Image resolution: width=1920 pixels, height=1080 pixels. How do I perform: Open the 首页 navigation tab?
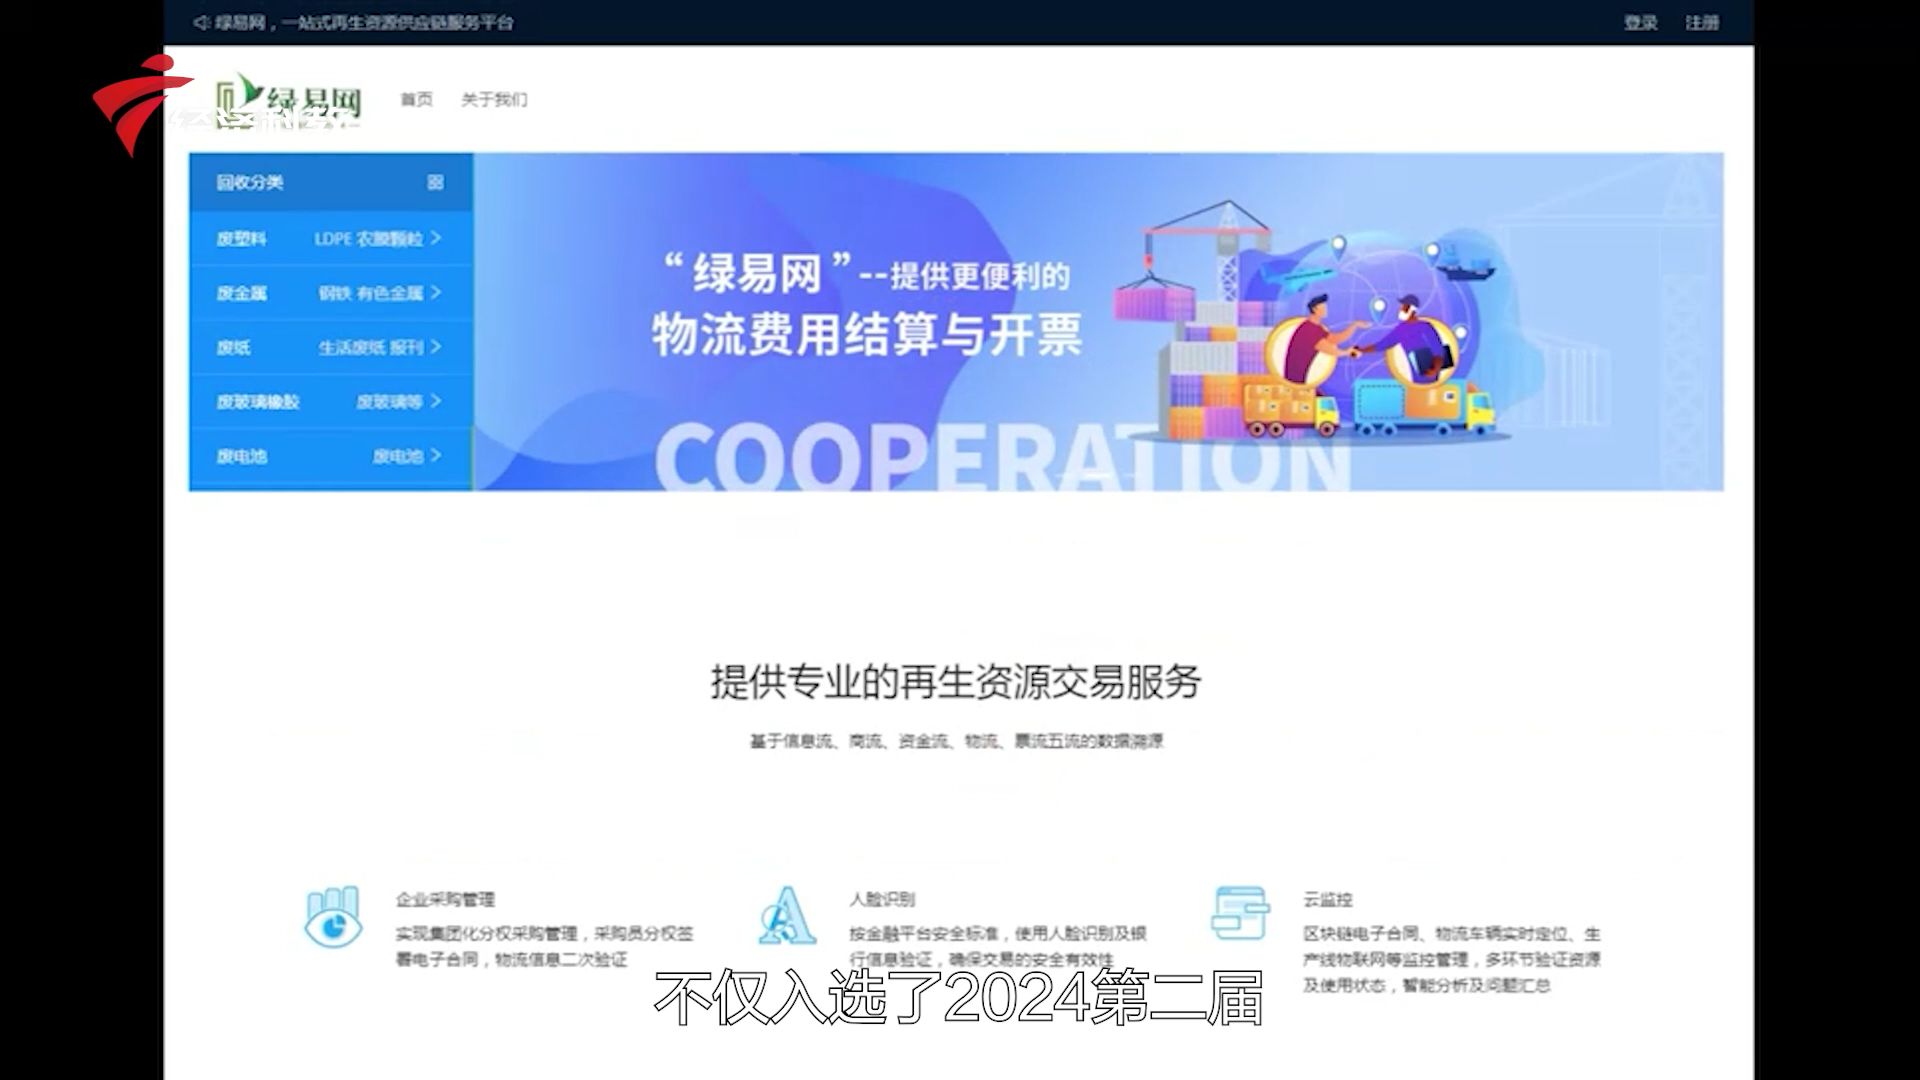click(416, 99)
